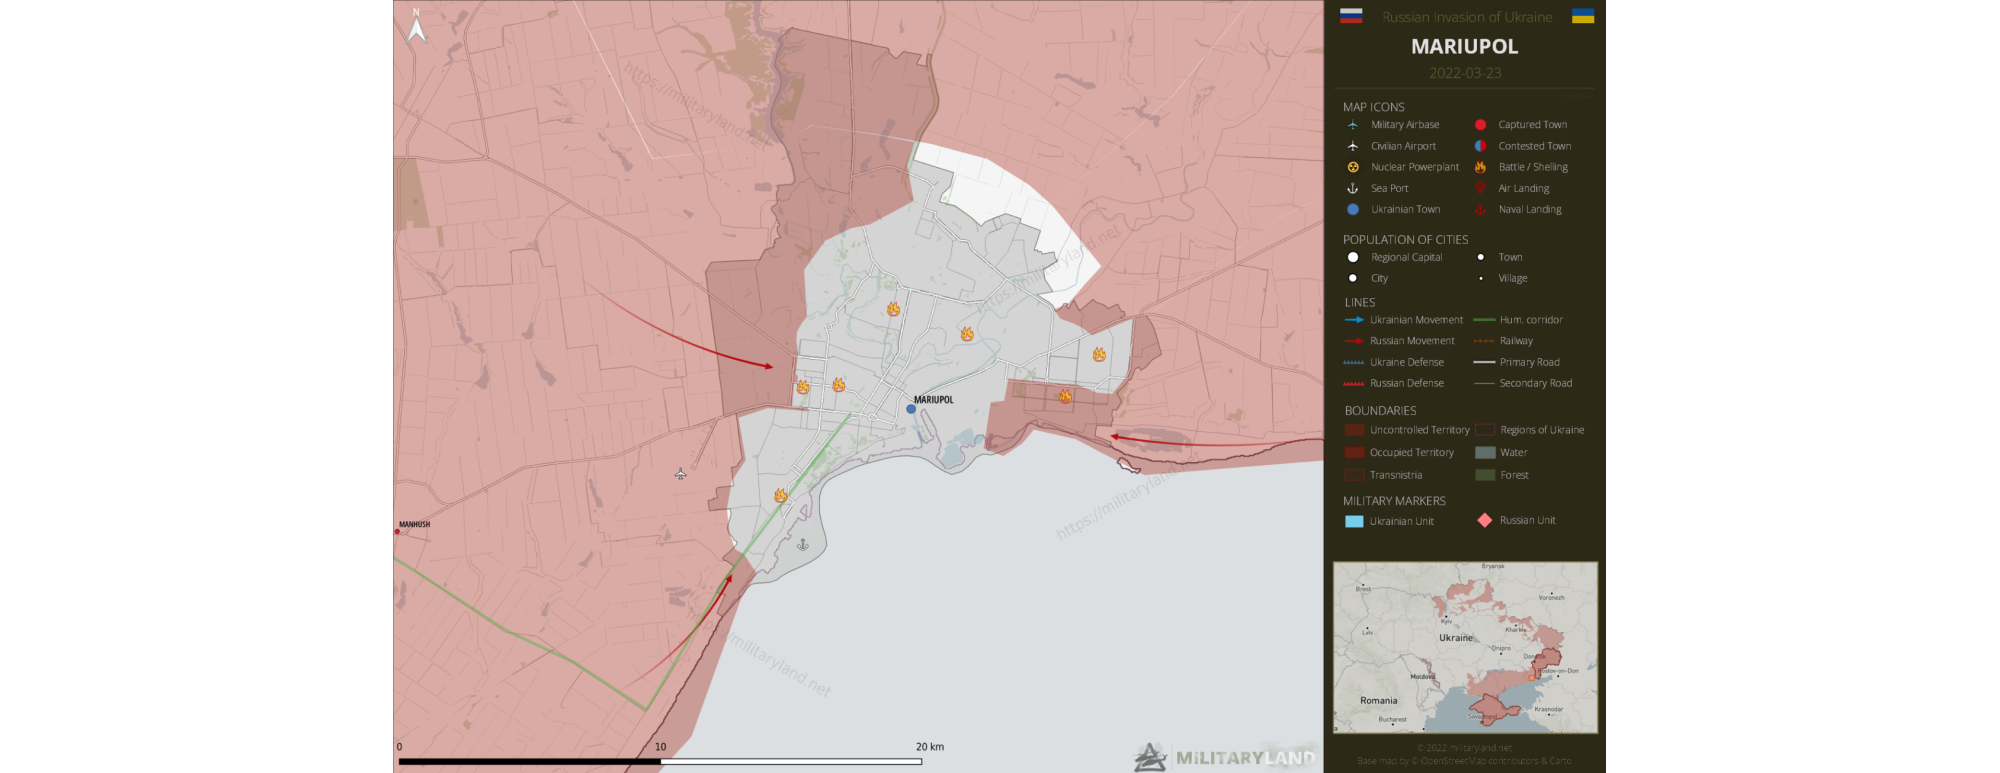Viewport: 2000px width, 773px height.
Task: Click the Russian Unit pink diamond marker
Action: 1485,520
